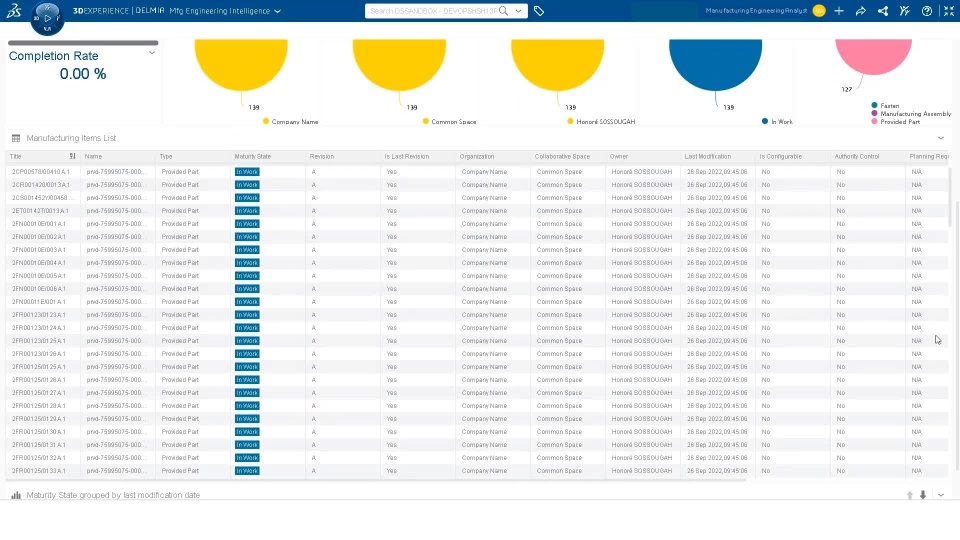Toggle Common Space legend entry
Viewport: 960px width, 540px height.
click(x=449, y=121)
